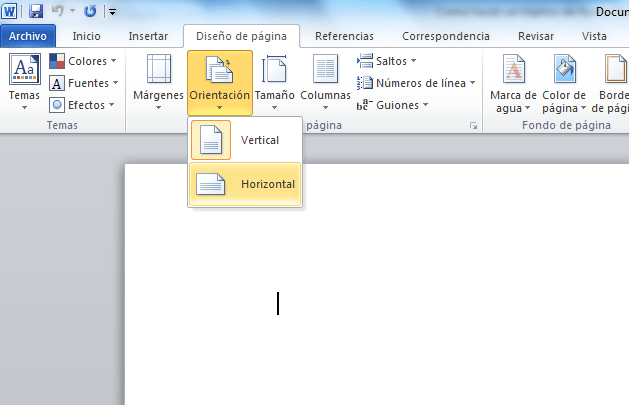The height and width of the screenshot is (405, 629).
Task: Switch to the Inicio tab
Action: pos(86,36)
